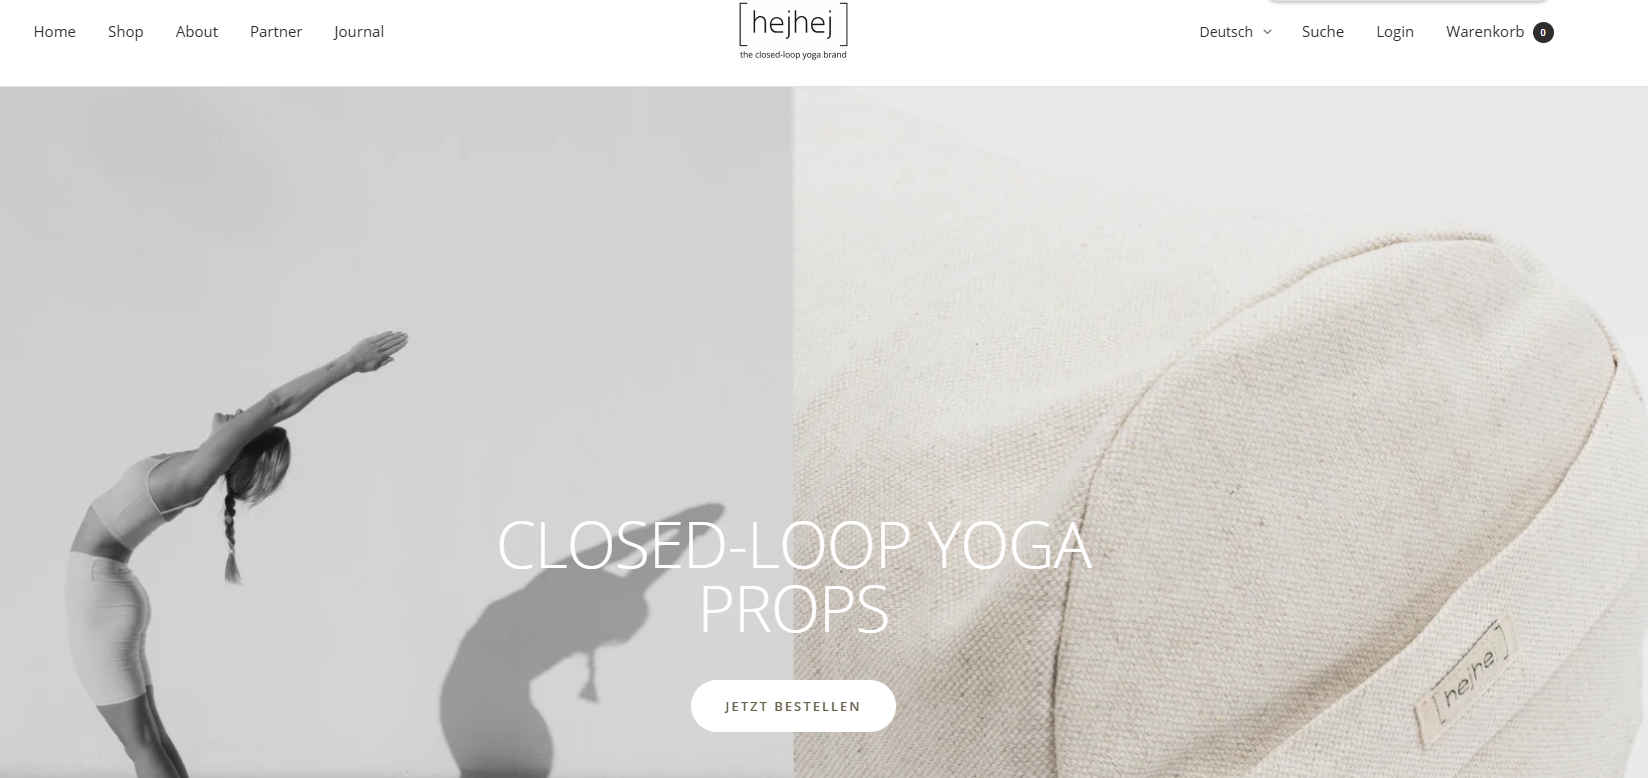
Task: Click the cart item count badge
Action: pos(1543,33)
